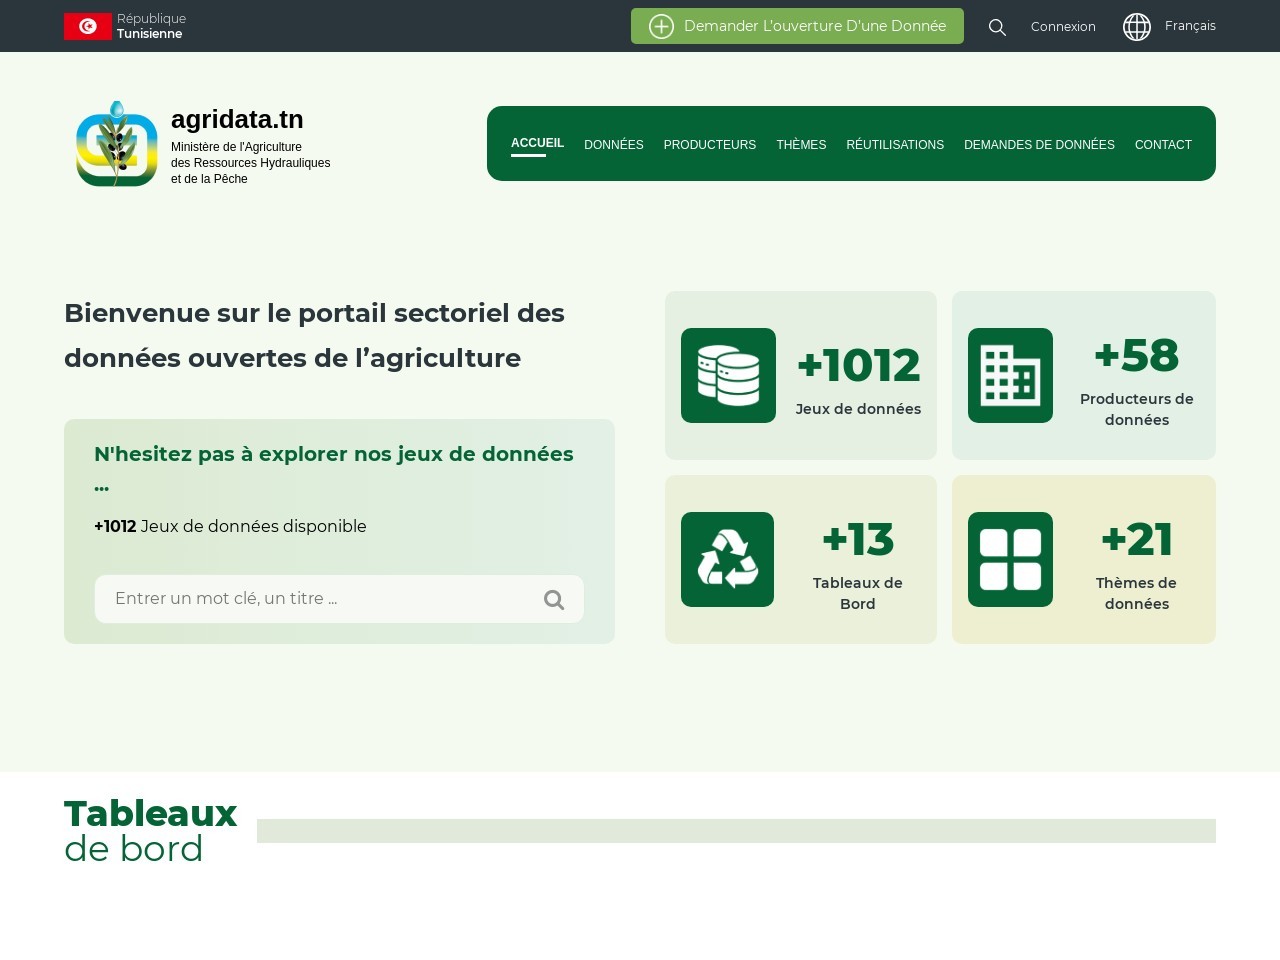The height and width of the screenshot is (960, 1280).
Task: Click the database stack icon for Jeux de données
Action: coord(728,375)
